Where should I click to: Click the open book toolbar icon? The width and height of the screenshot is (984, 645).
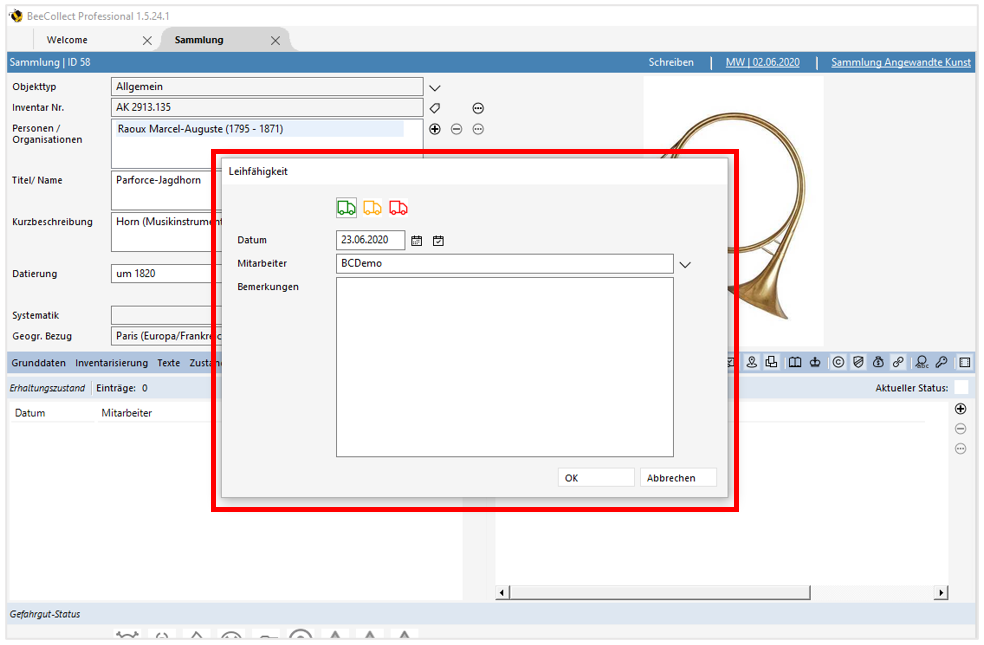(x=793, y=362)
